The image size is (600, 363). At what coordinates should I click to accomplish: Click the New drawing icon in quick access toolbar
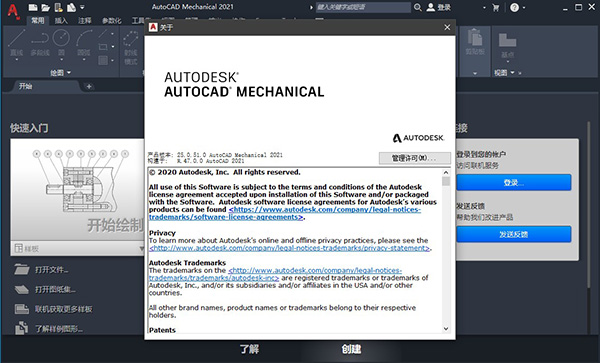[33, 7]
